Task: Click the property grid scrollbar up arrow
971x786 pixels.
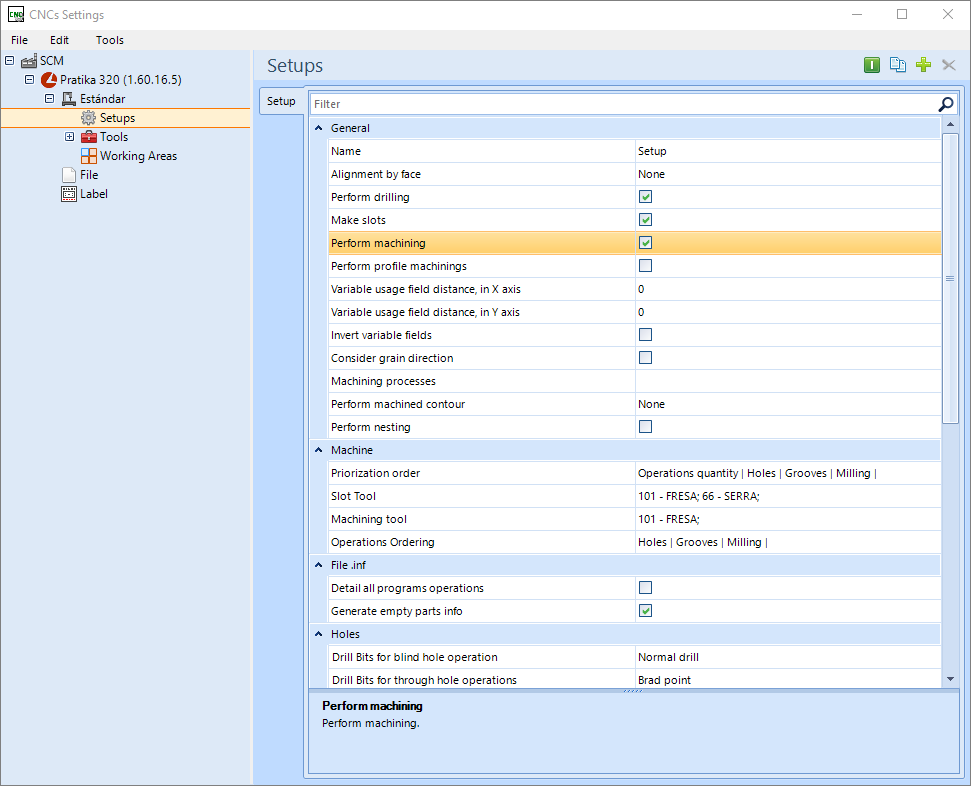Action: click(x=951, y=124)
